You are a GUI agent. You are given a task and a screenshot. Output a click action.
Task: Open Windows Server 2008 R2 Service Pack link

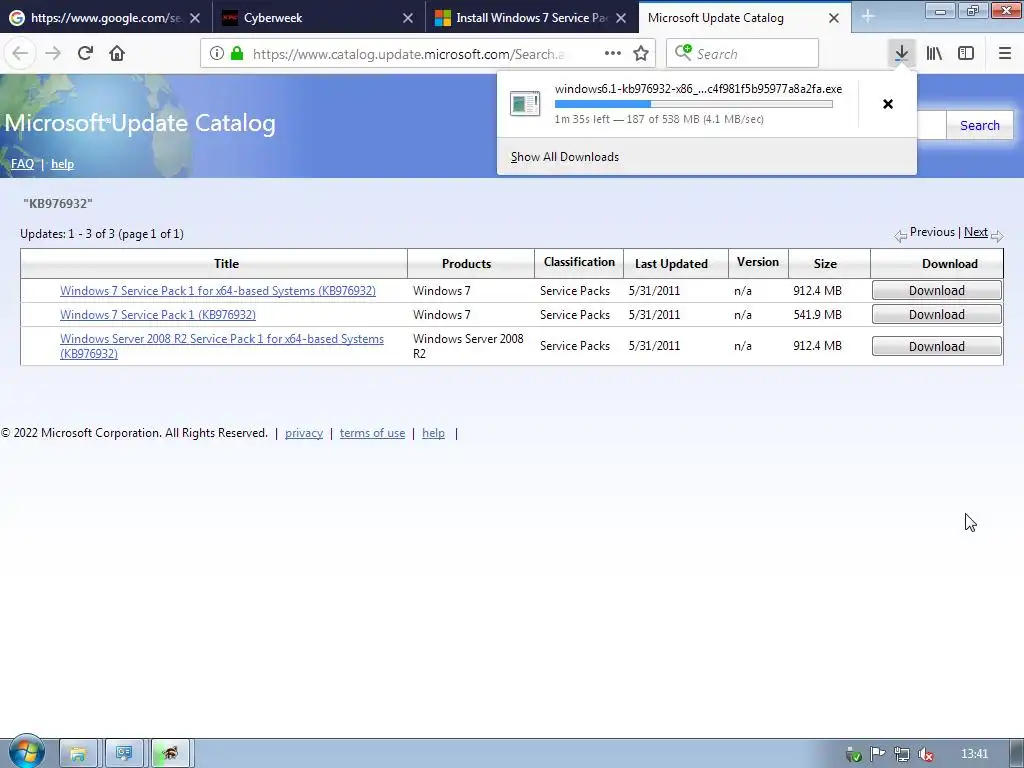click(x=221, y=346)
